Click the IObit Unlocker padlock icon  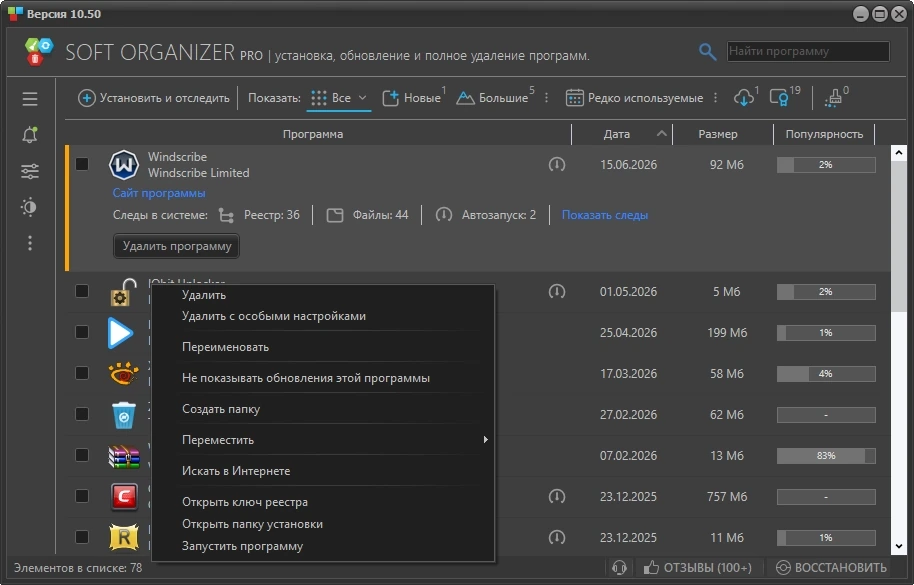click(x=124, y=292)
